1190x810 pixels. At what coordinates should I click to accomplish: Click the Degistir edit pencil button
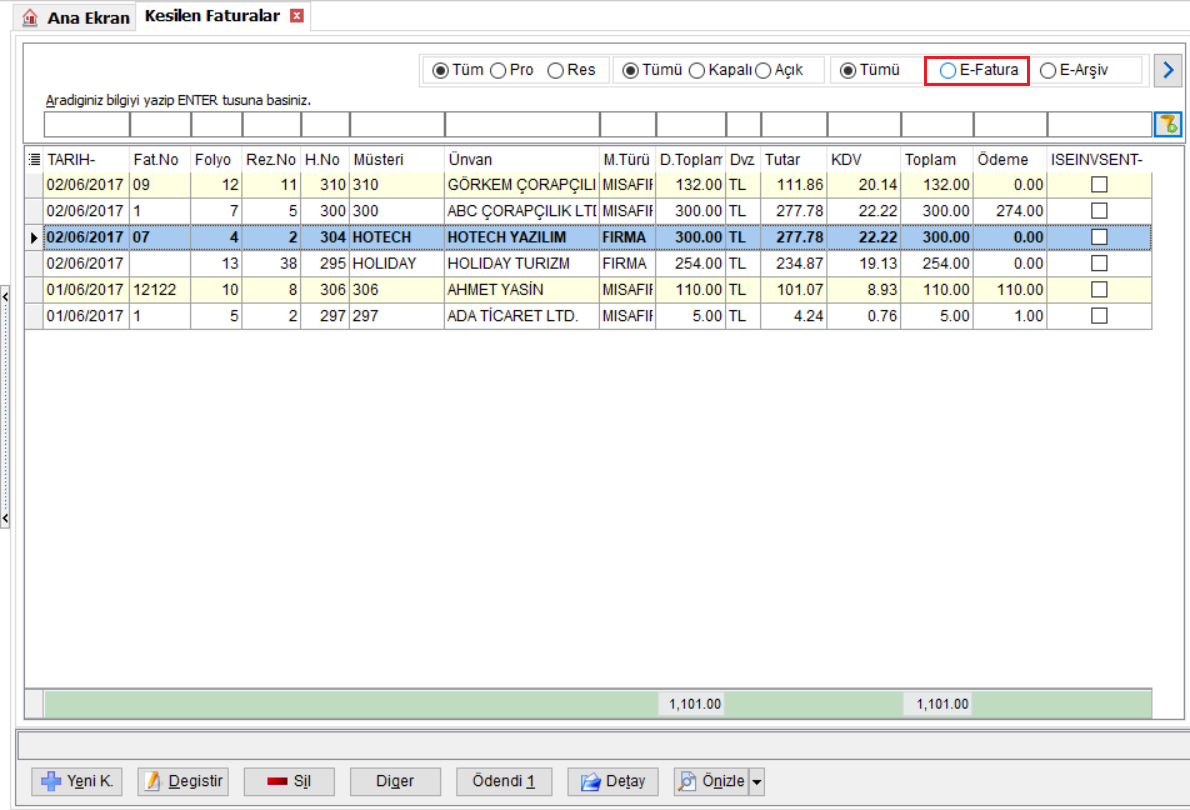(183, 781)
